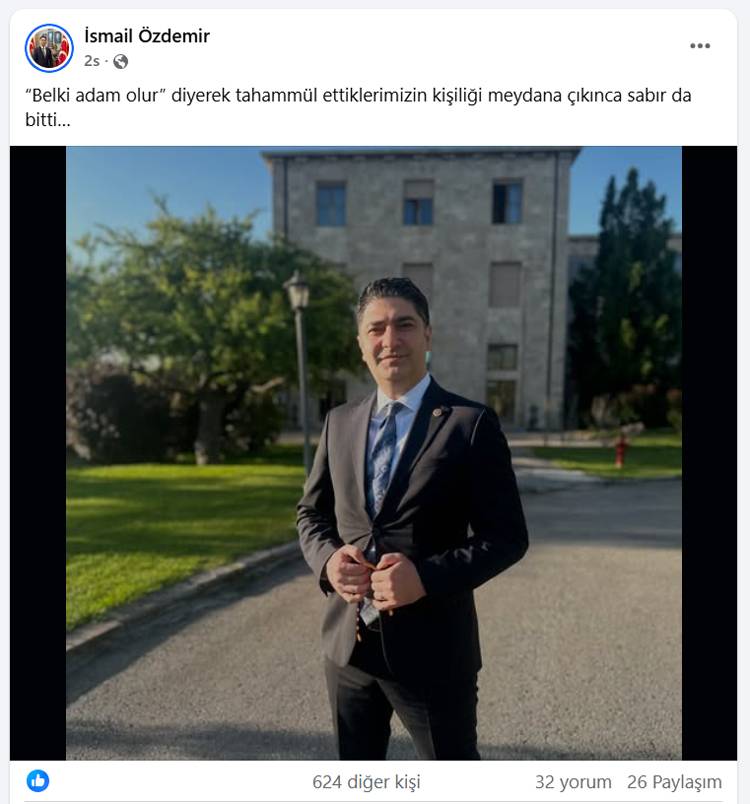This screenshot has height=804, width=750.
Task: Open the three-dot post options menu
Action: tap(700, 46)
